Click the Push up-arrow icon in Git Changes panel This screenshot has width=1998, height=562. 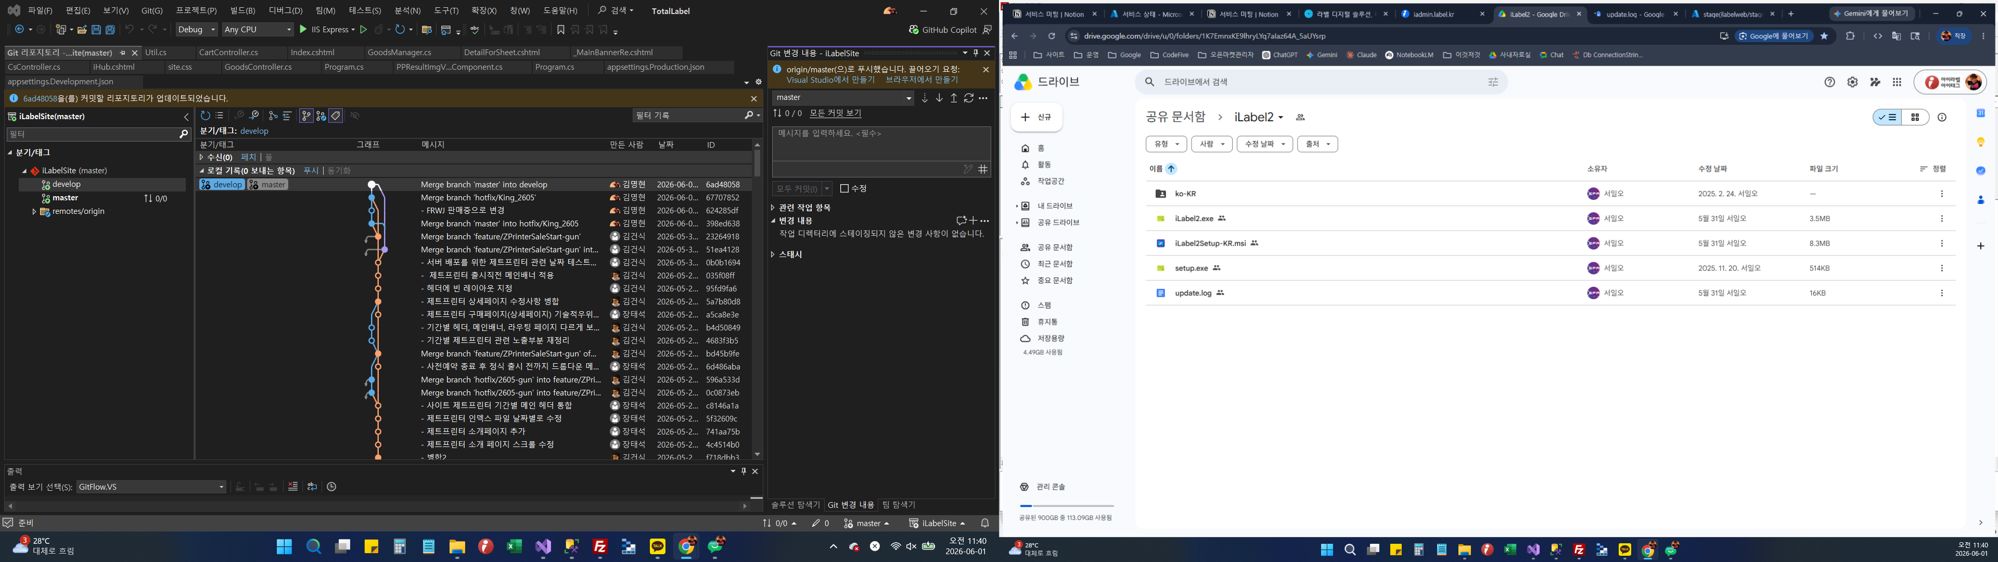click(x=954, y=98)
